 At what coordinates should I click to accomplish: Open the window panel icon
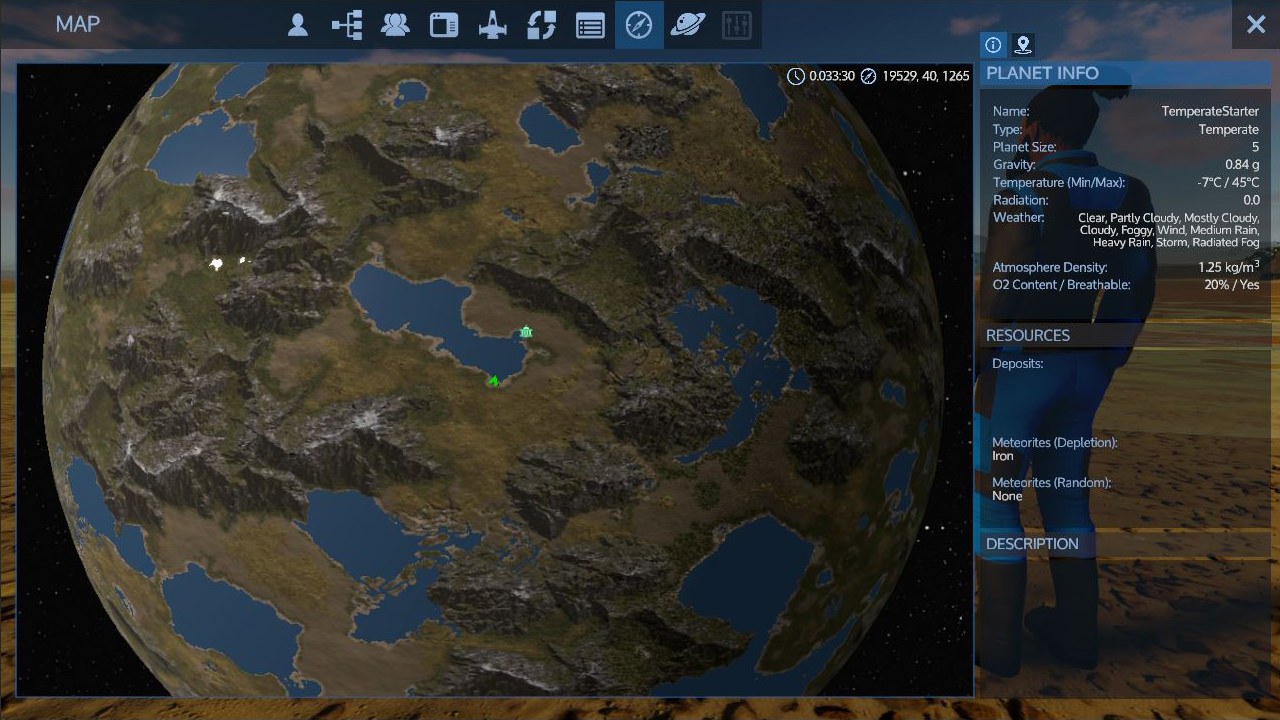[x=444, y=25]
